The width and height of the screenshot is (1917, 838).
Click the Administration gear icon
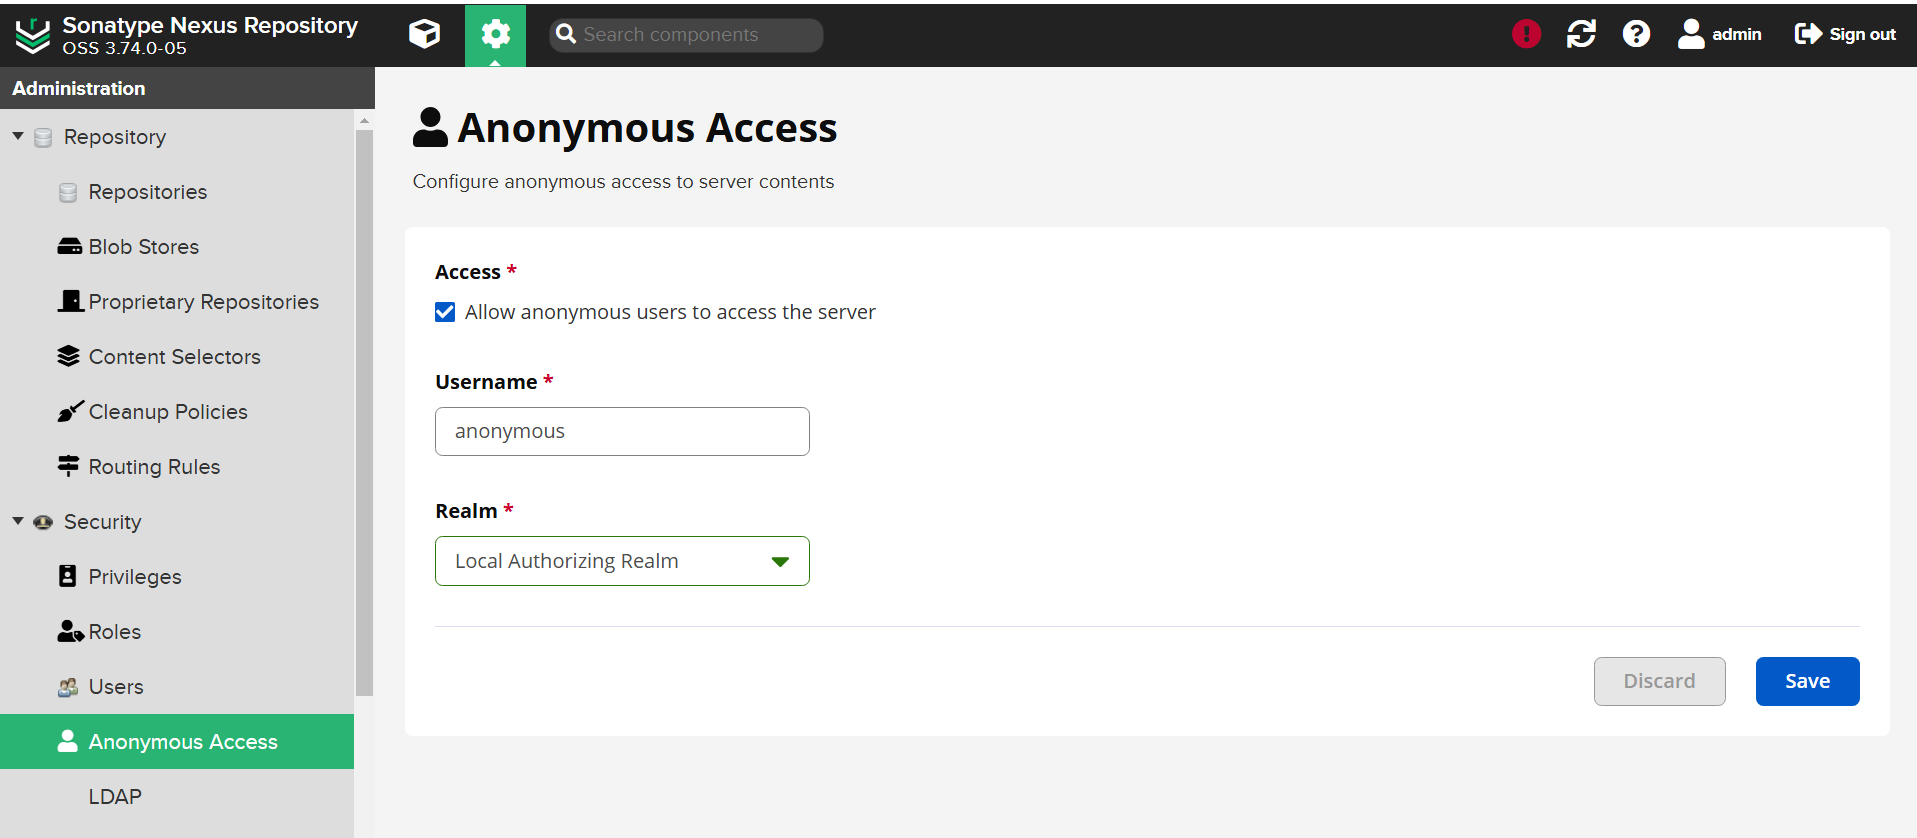(x=495, y=34)
